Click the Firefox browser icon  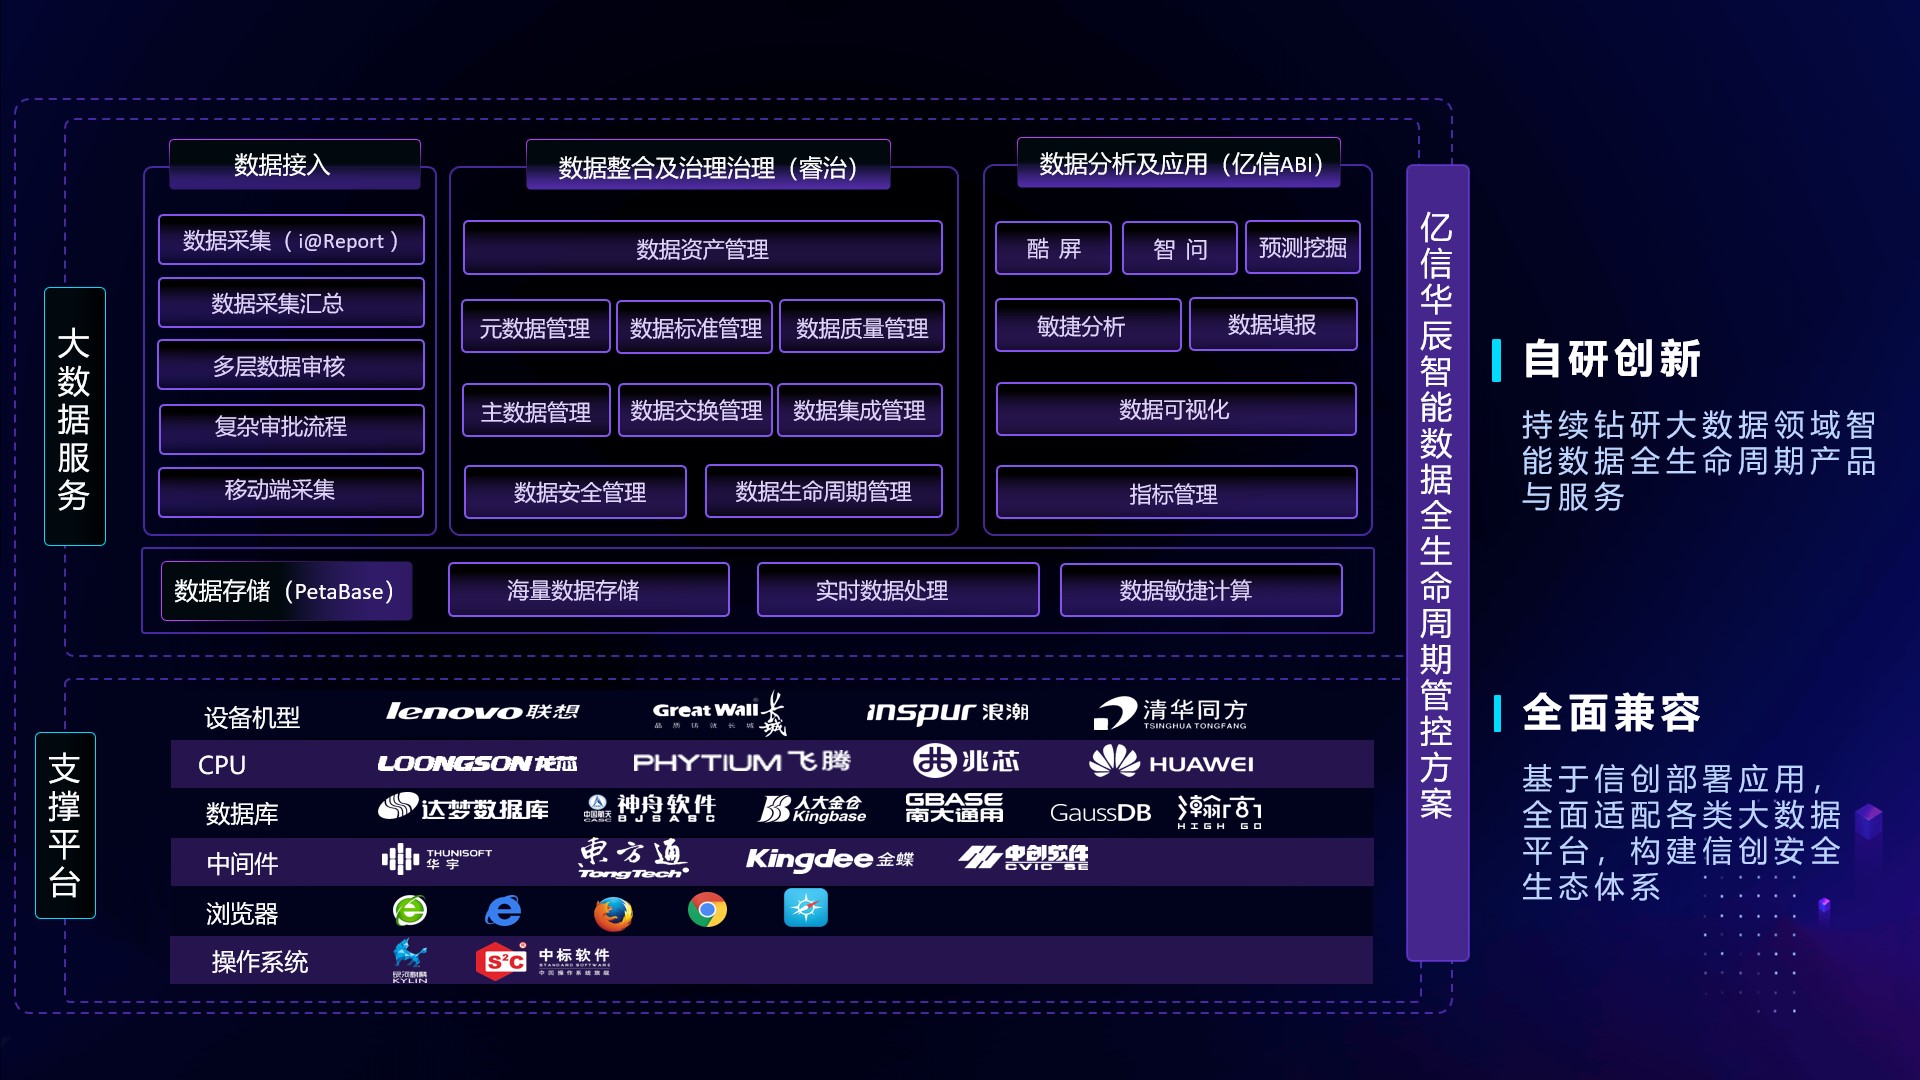click(613, 912)
